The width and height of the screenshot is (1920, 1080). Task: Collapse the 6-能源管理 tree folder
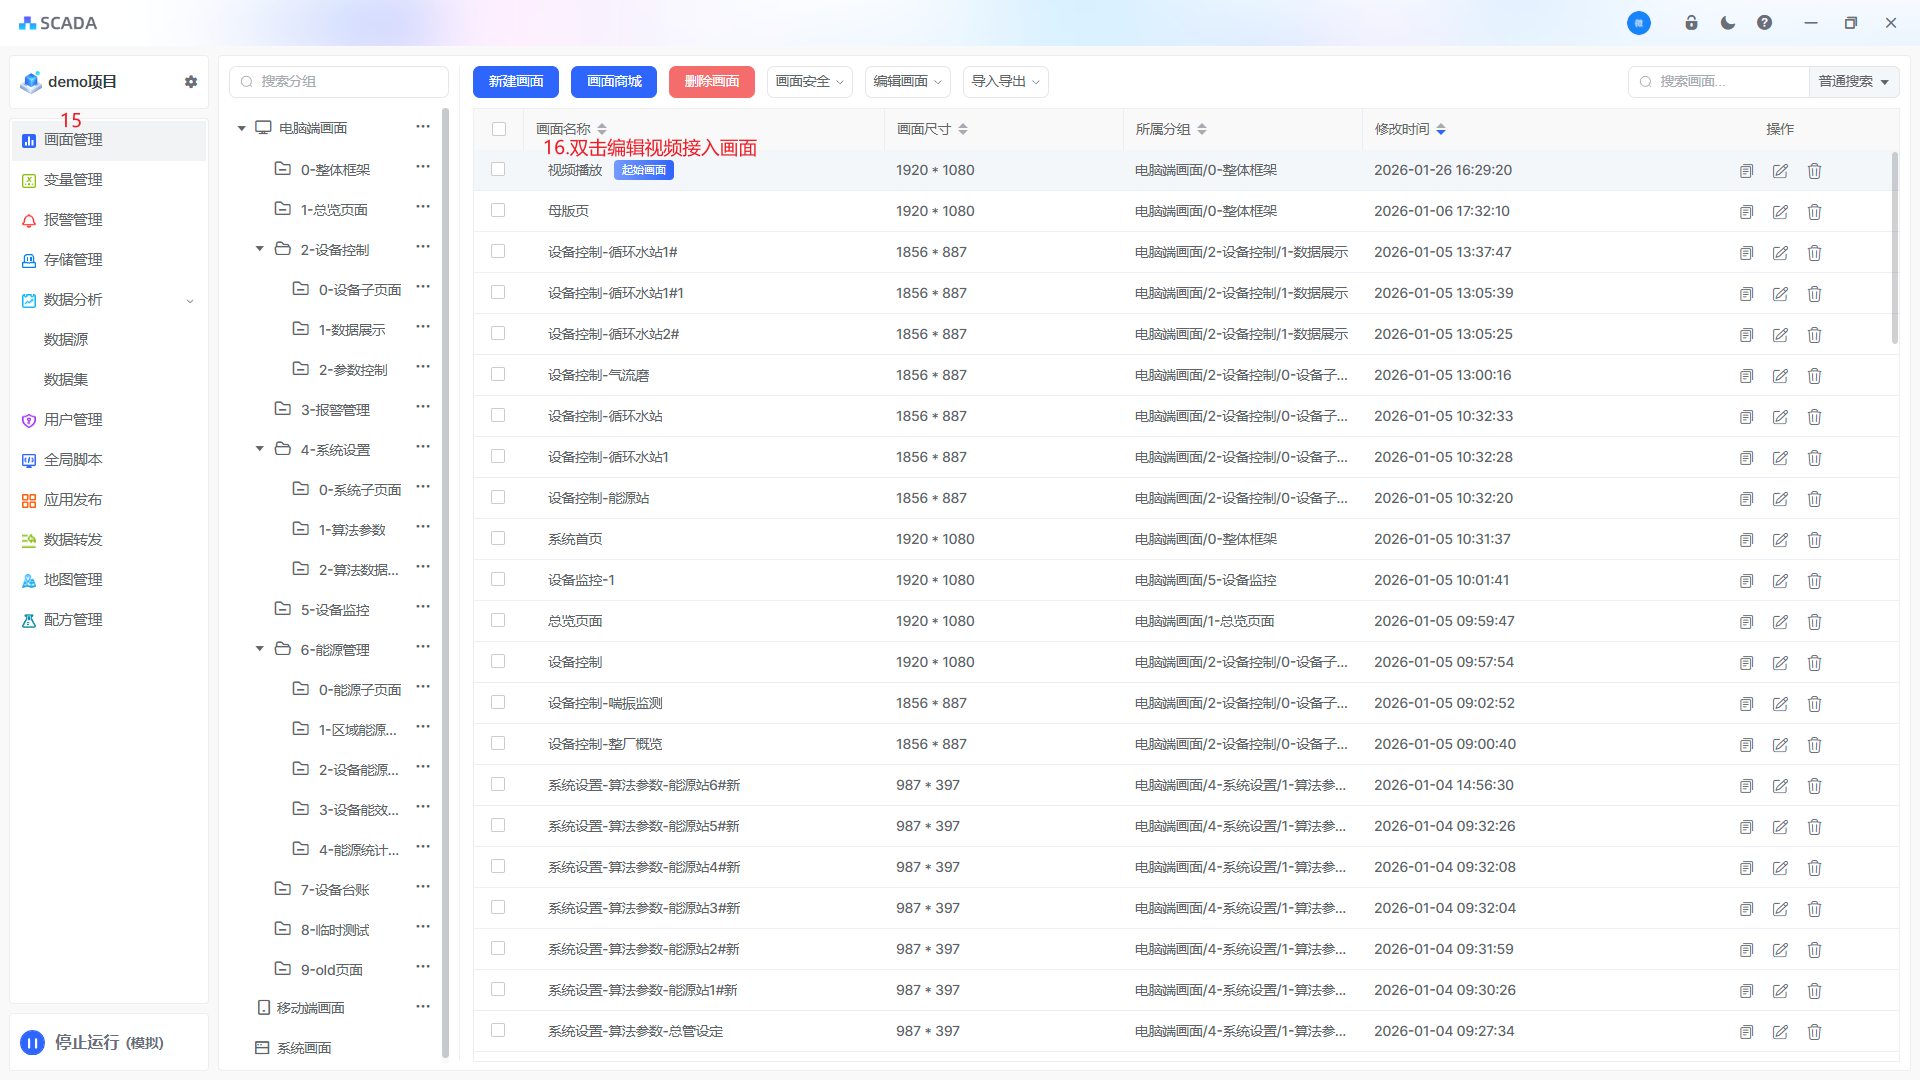coord(260,649)
